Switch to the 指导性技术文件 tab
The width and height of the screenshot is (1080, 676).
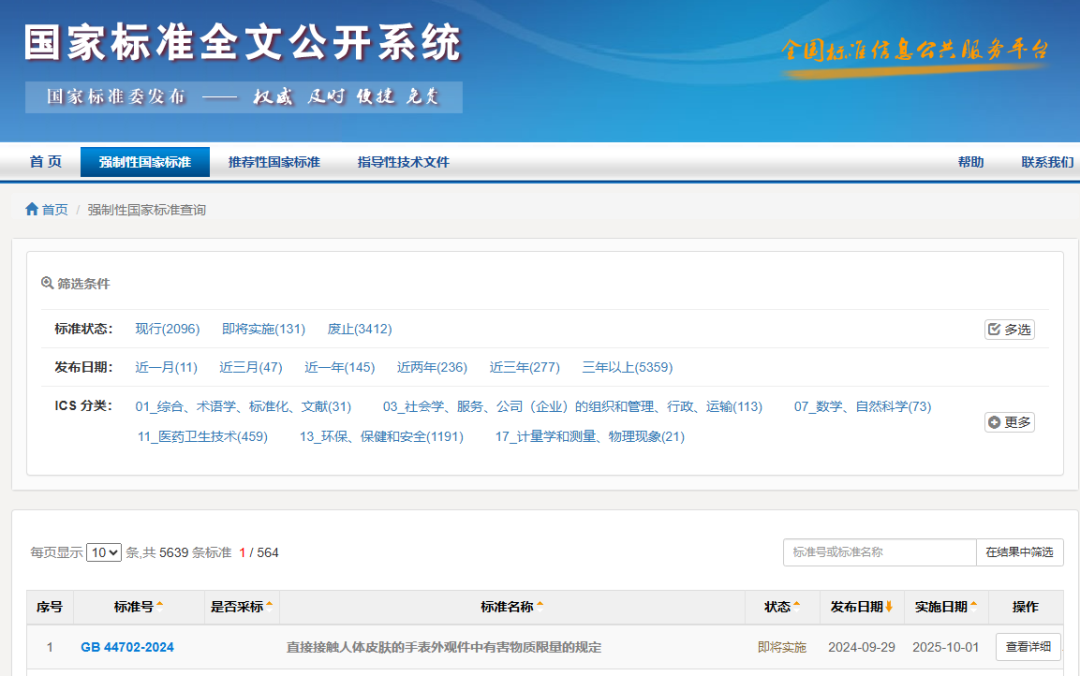tap(405, 161)
